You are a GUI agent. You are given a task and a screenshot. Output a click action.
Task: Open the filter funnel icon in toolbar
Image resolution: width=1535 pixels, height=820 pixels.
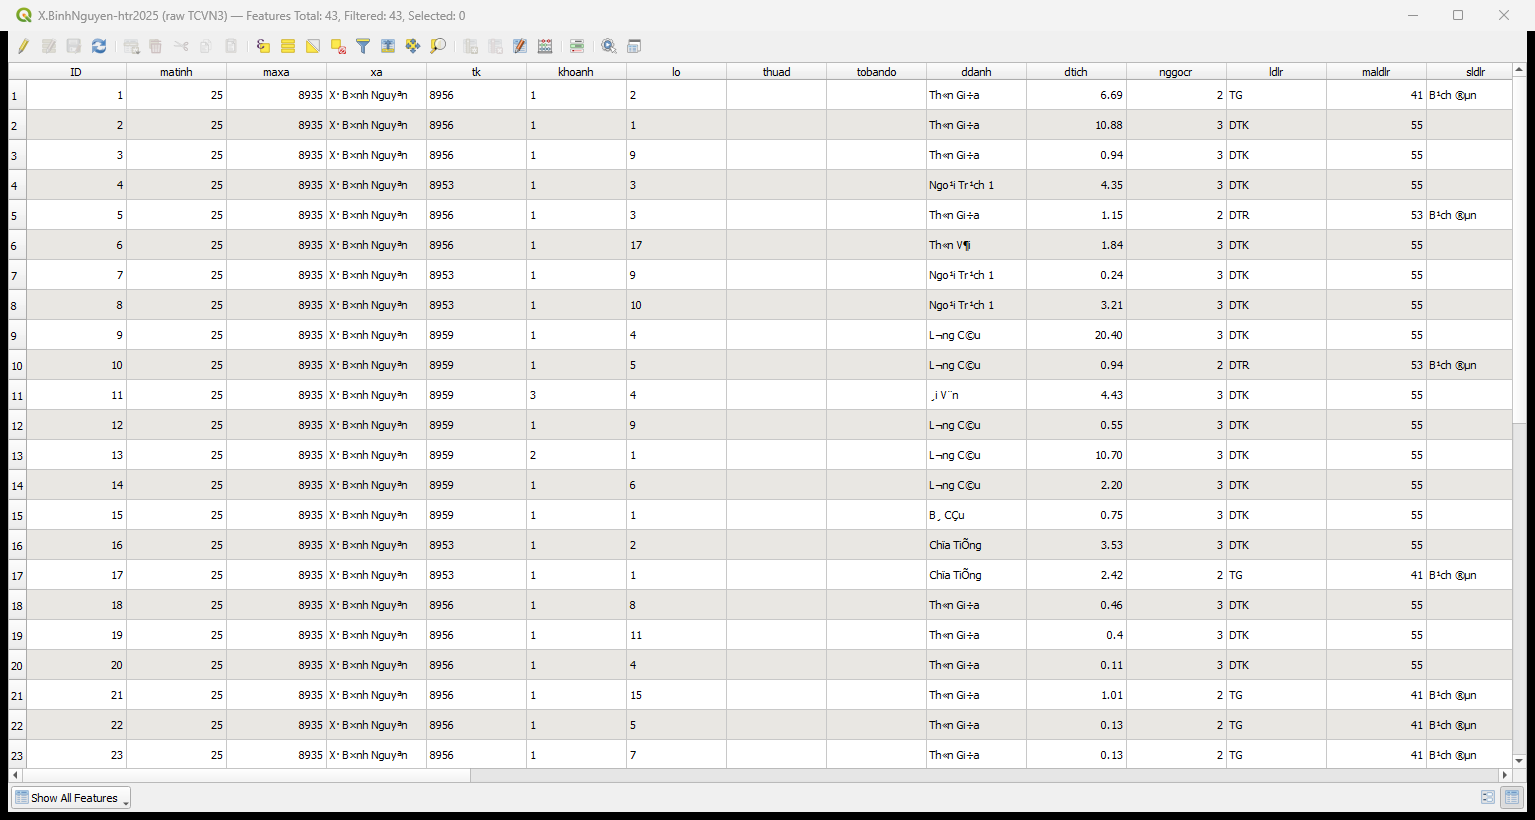point(363,46)
